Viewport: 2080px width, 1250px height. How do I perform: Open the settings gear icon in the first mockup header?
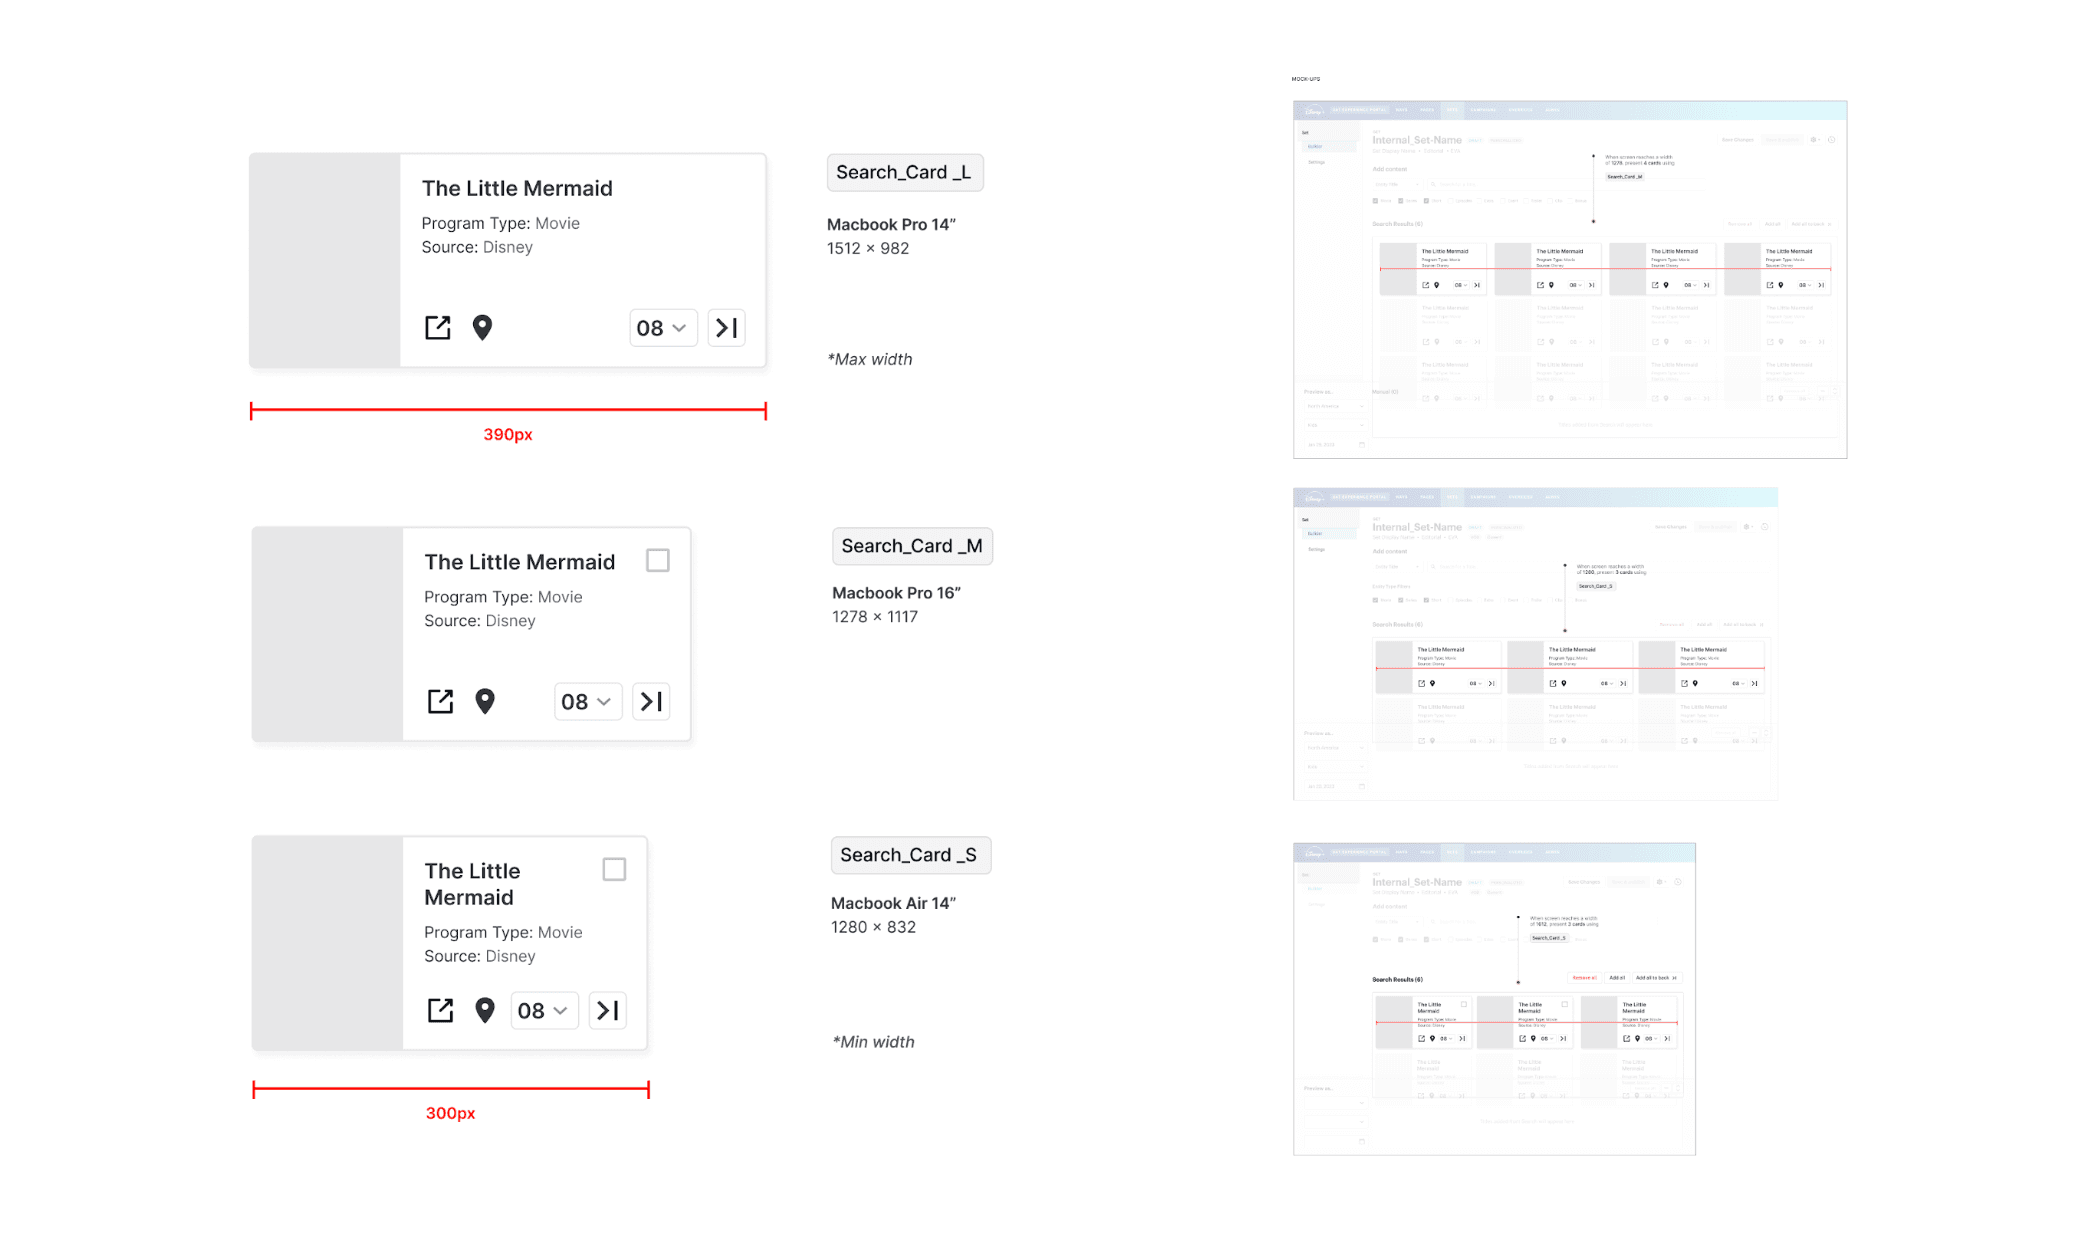point(1813,140)
